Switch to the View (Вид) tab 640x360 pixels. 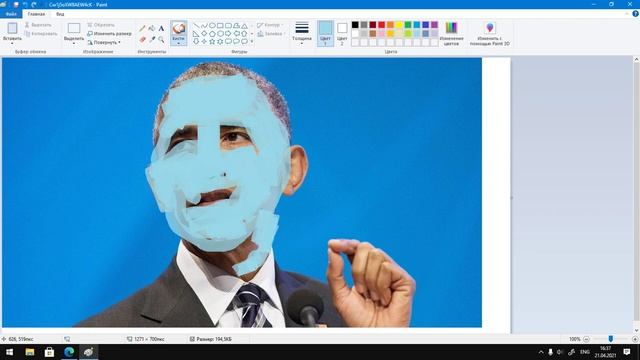coord(60,14)
